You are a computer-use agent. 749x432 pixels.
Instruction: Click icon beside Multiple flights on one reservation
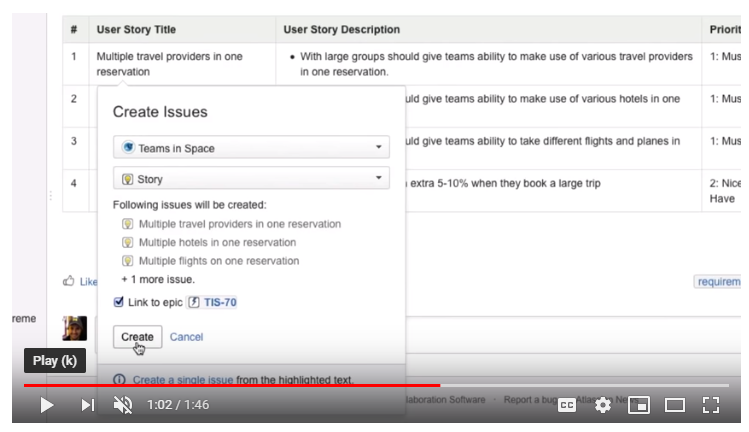pyautogui.click(x=128, y=261)
